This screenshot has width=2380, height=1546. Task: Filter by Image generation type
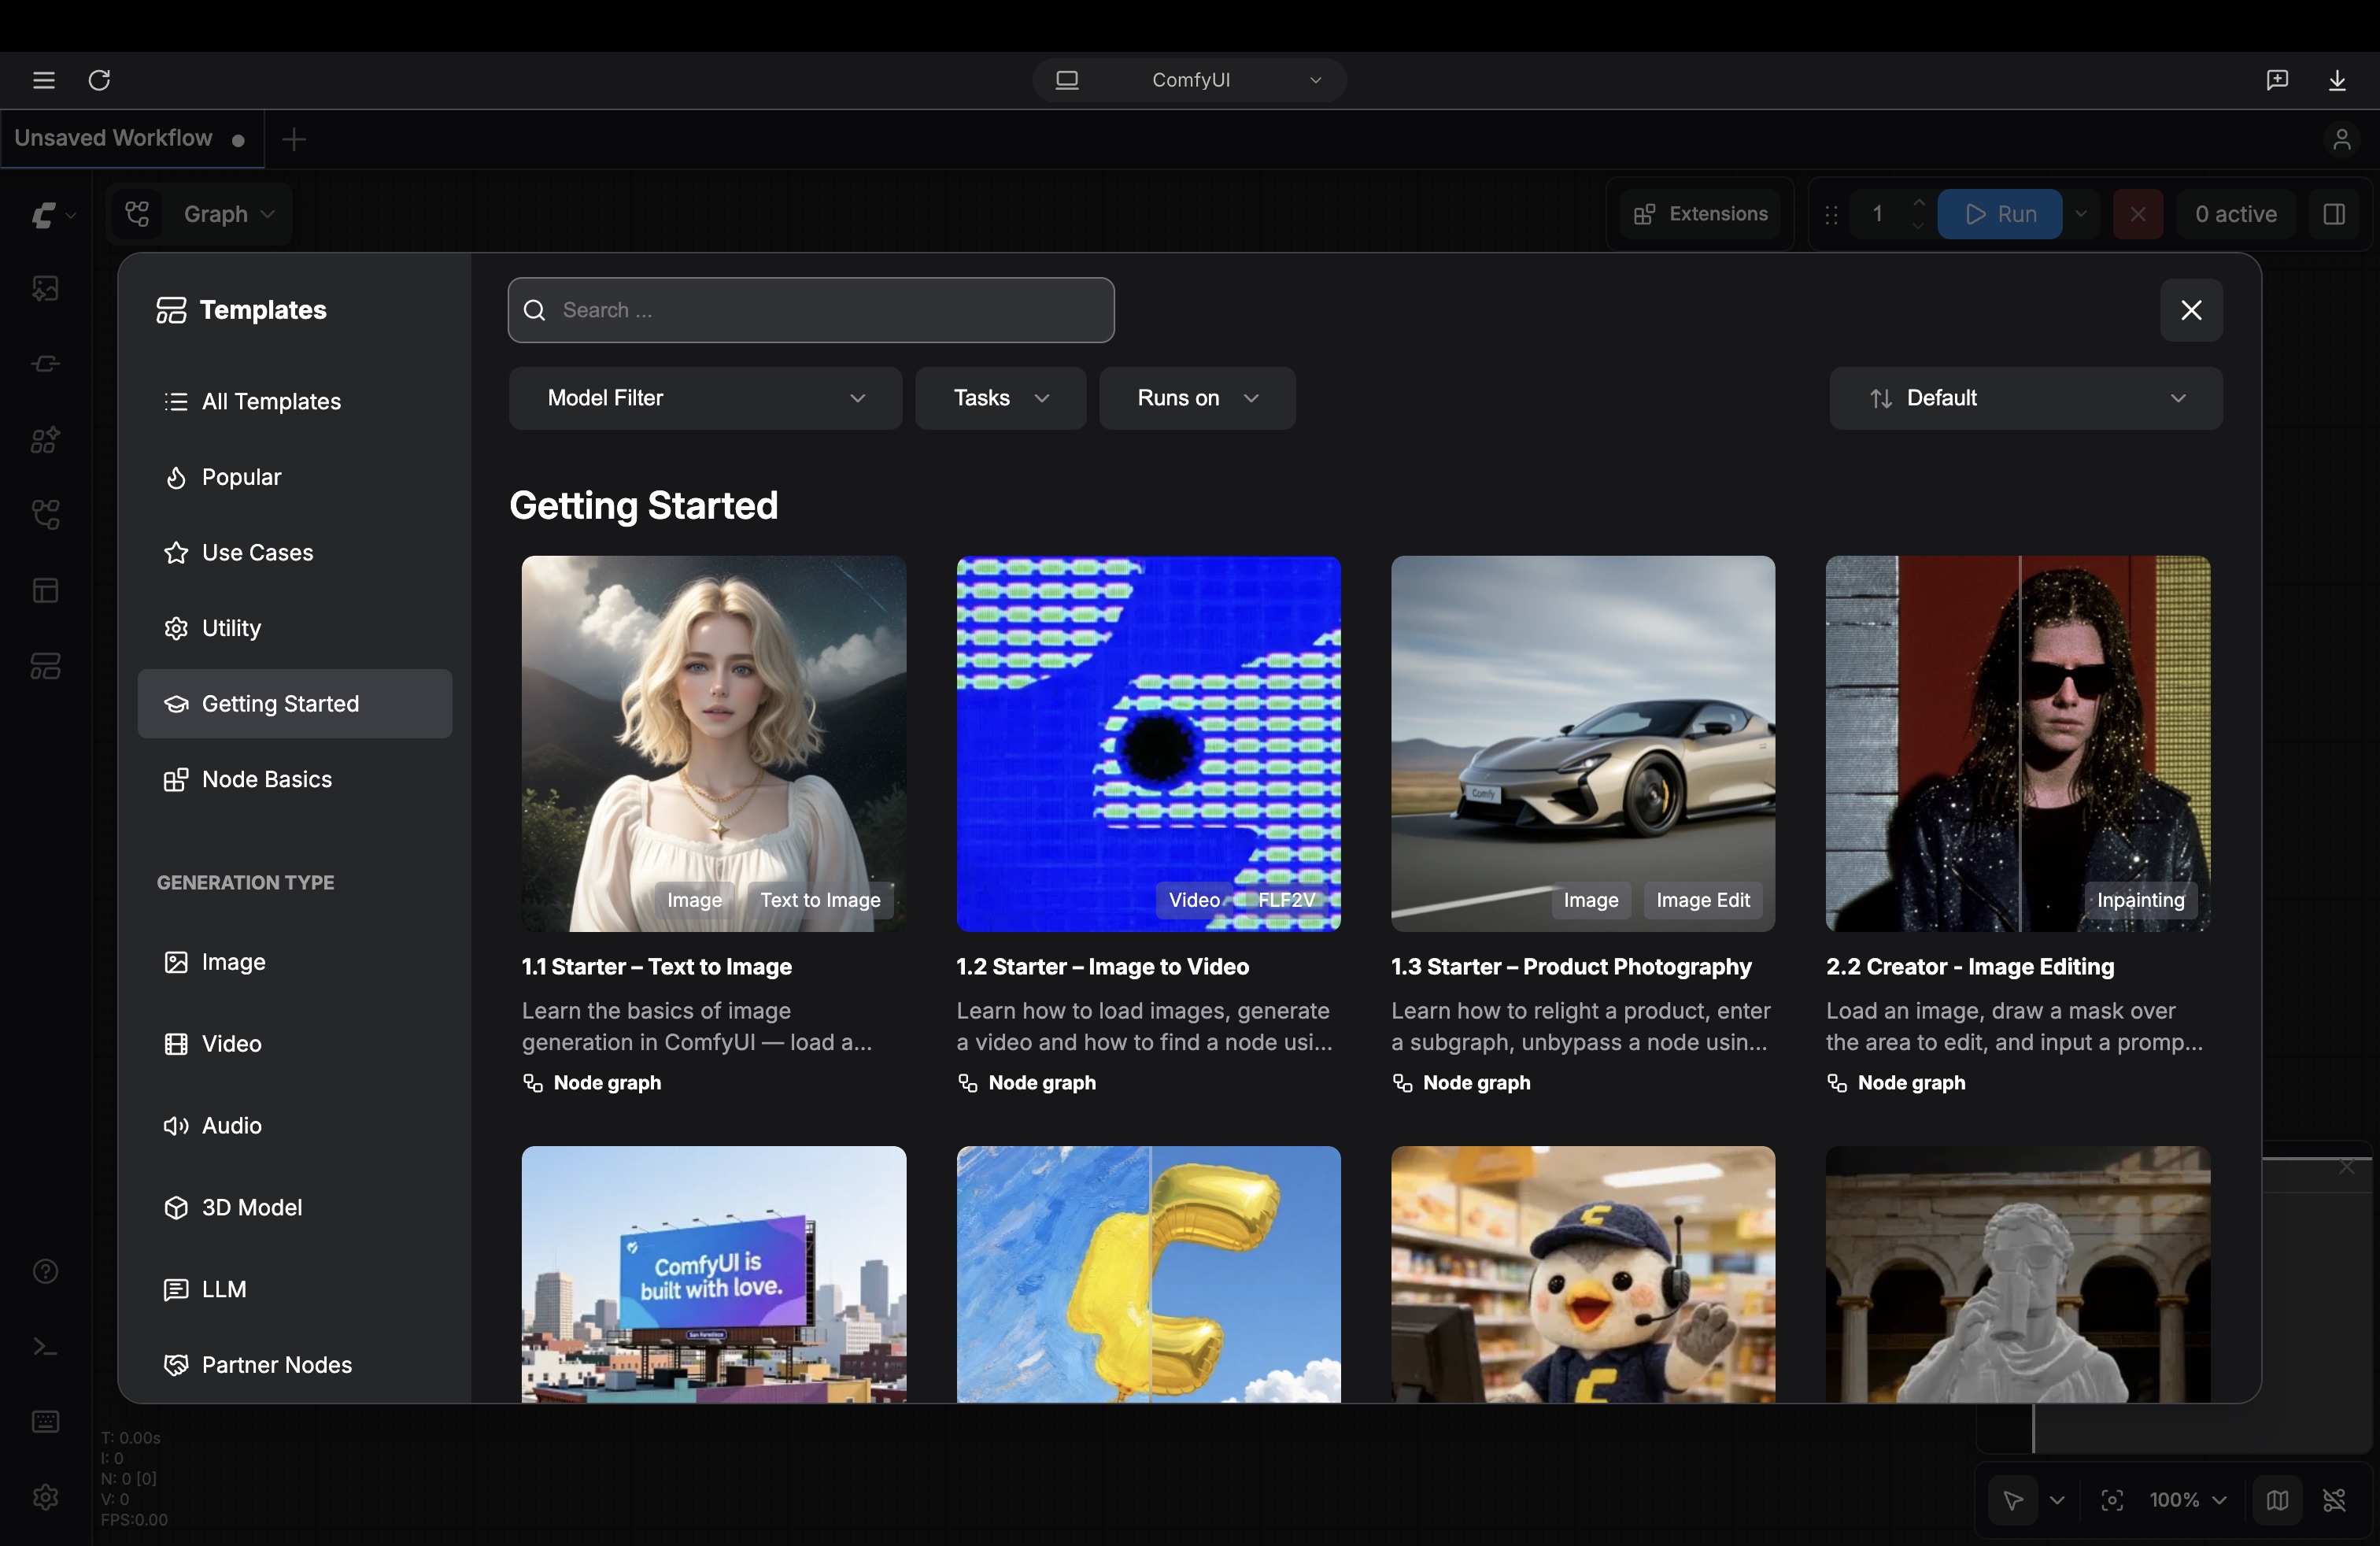point(294,962)
